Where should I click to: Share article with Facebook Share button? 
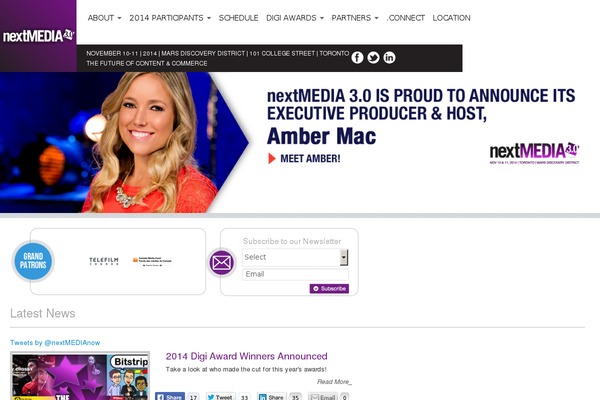point(170,397)
